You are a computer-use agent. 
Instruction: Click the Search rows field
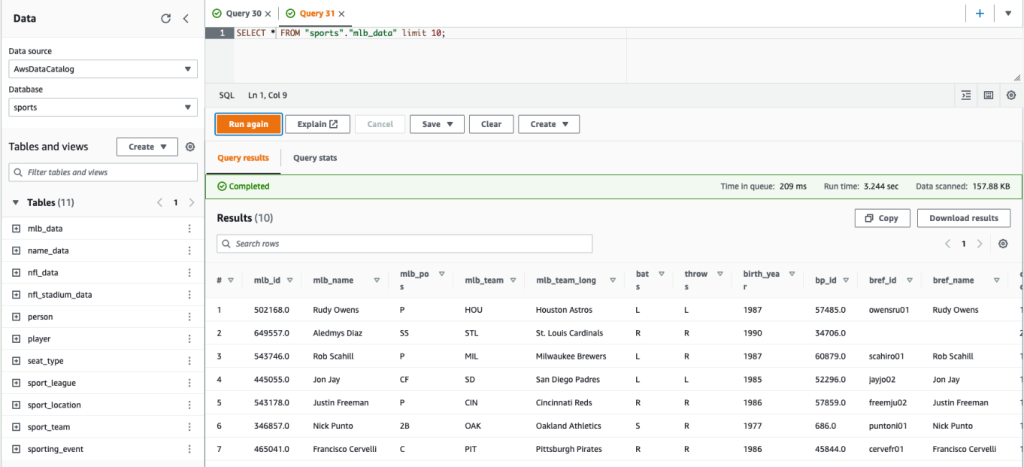pos(404,244)
